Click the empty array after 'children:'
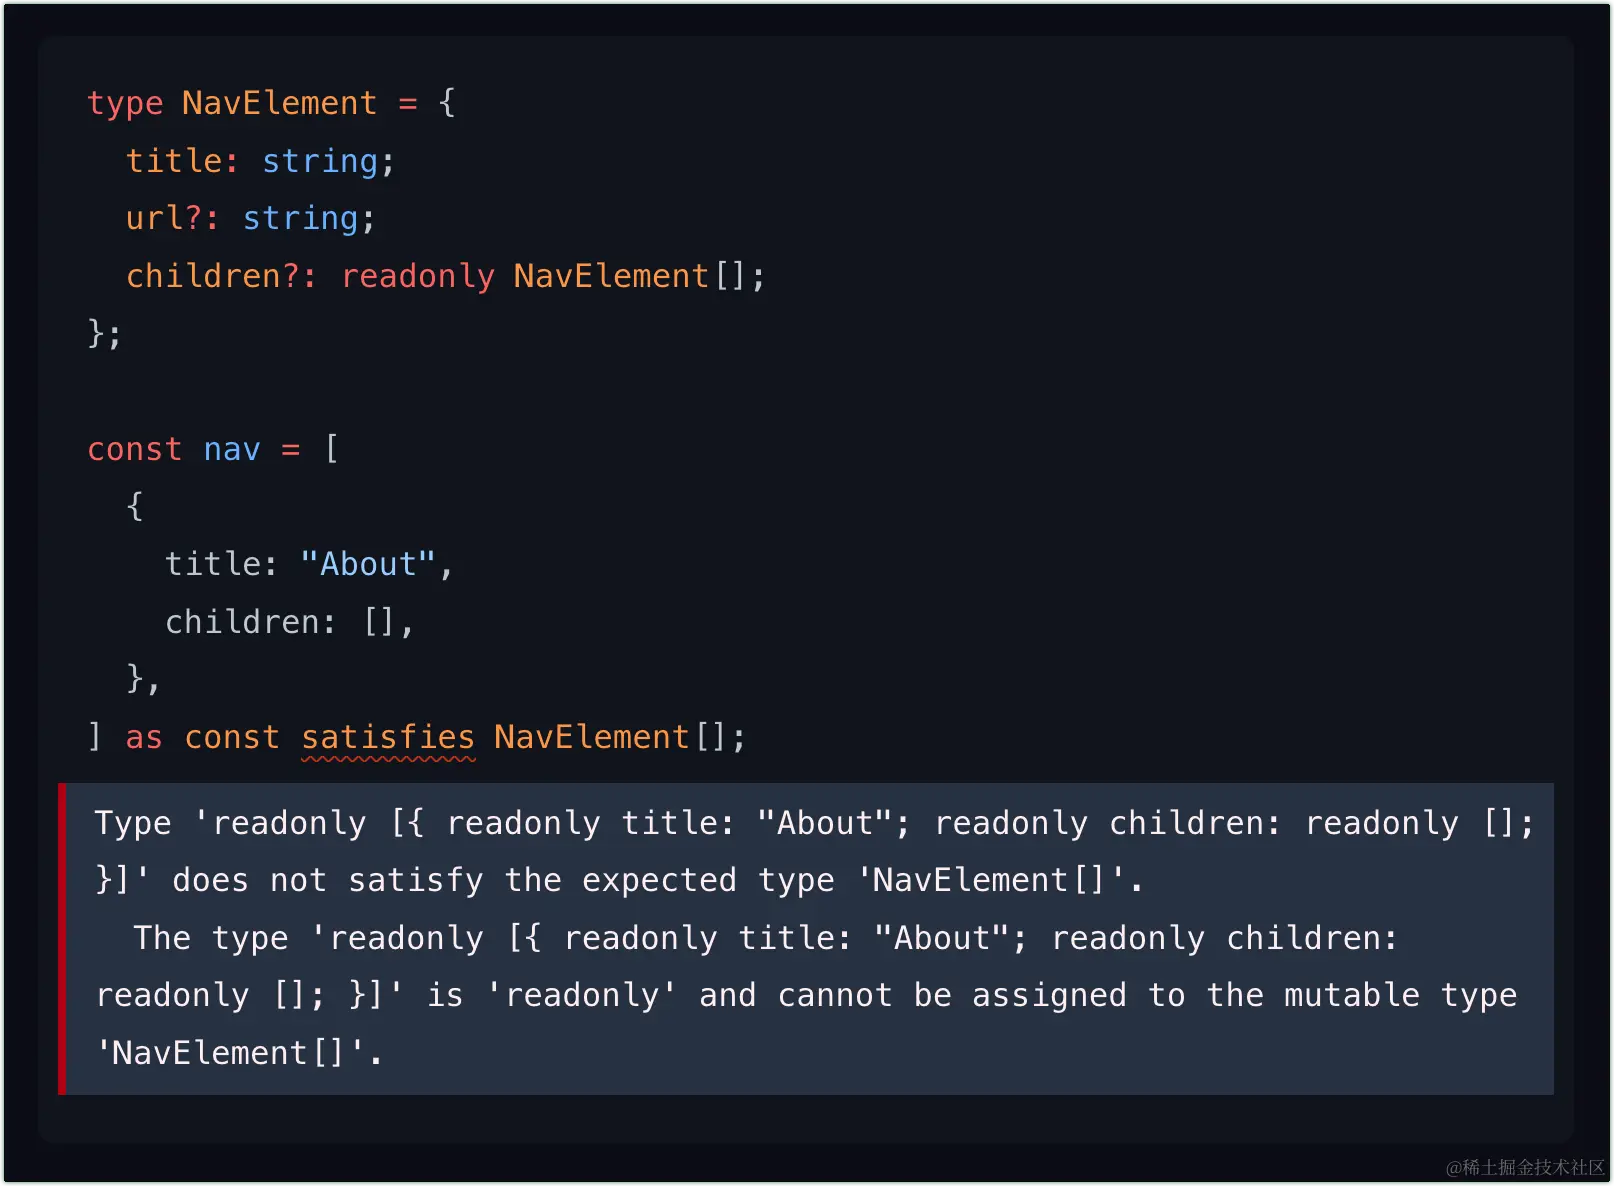This screenshot has width=1614, height=1186. coord(379,622)
